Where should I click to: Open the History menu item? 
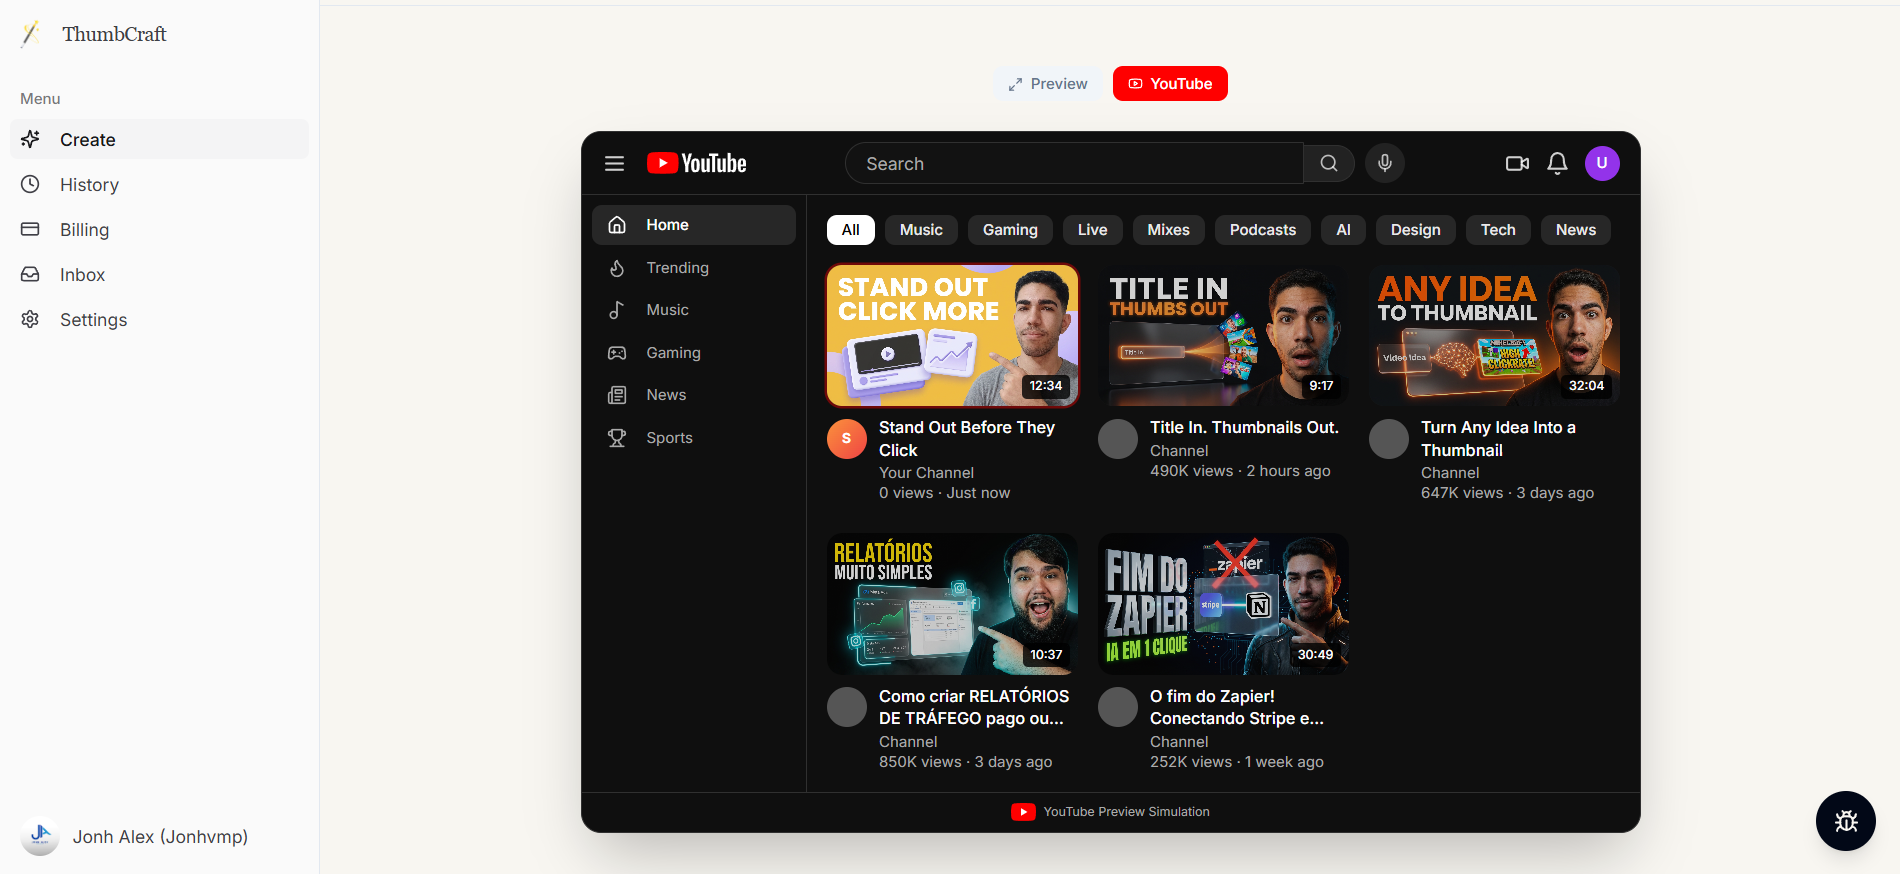coord(160,184)
